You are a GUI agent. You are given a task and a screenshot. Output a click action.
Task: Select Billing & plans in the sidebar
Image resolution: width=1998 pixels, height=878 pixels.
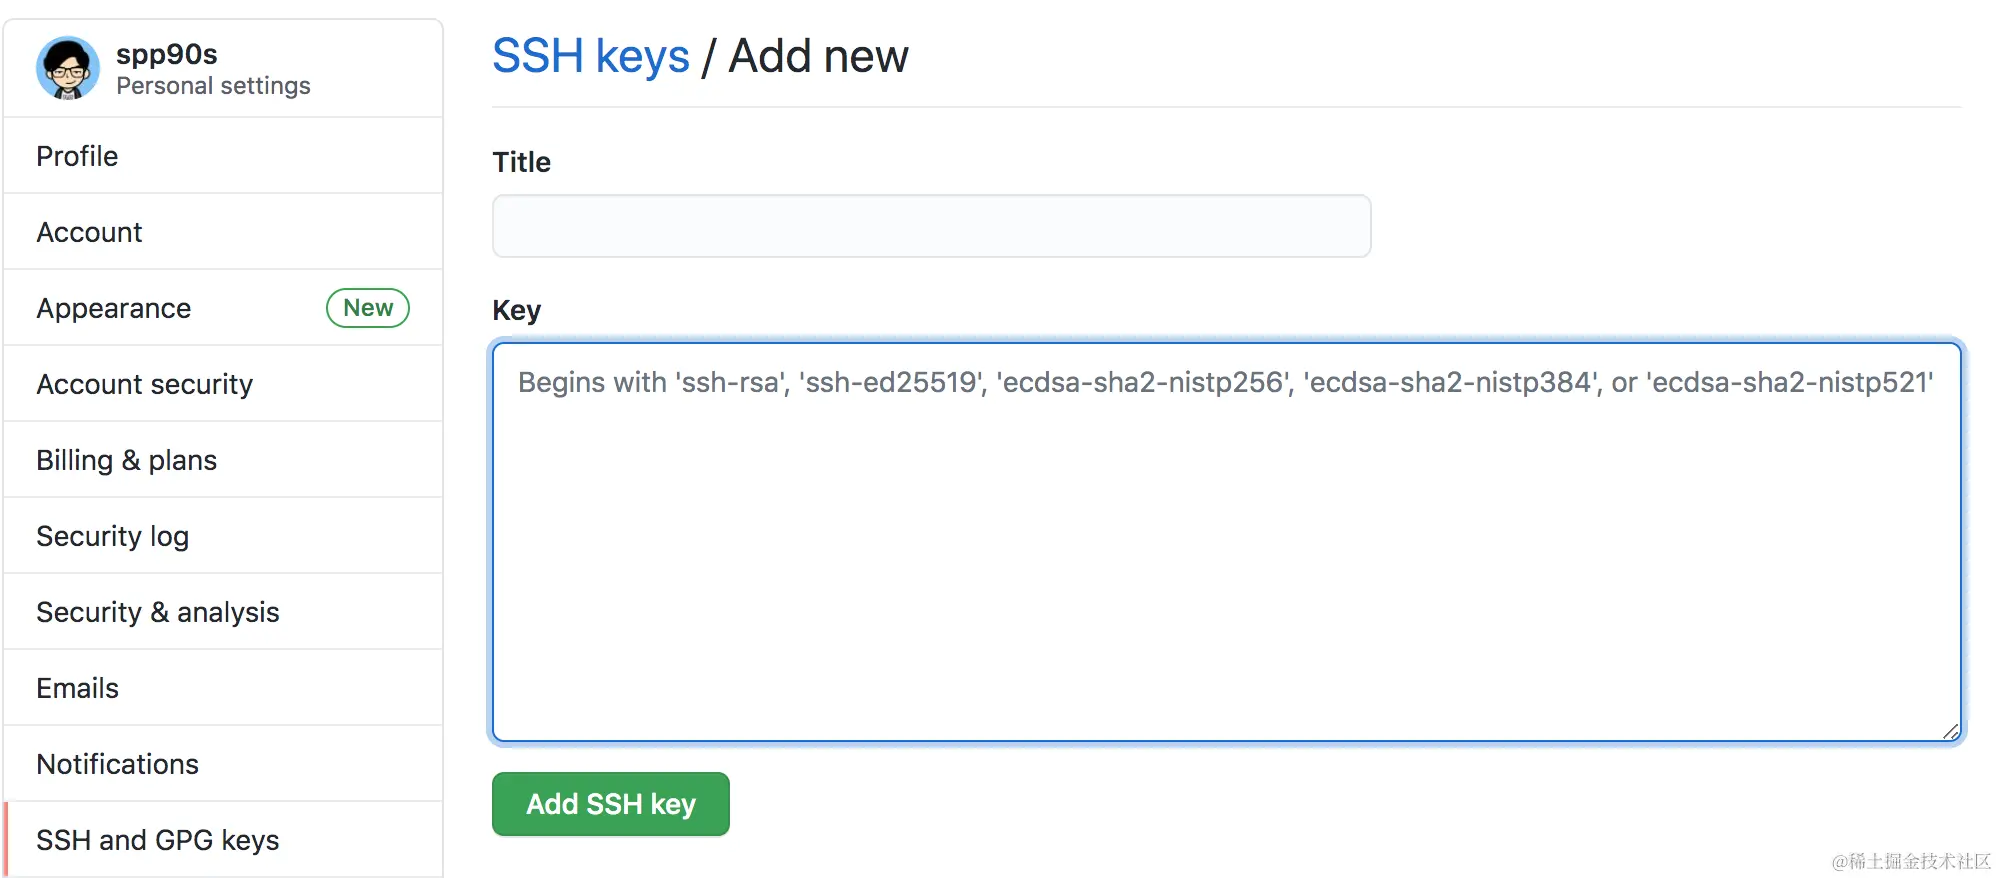223,460
